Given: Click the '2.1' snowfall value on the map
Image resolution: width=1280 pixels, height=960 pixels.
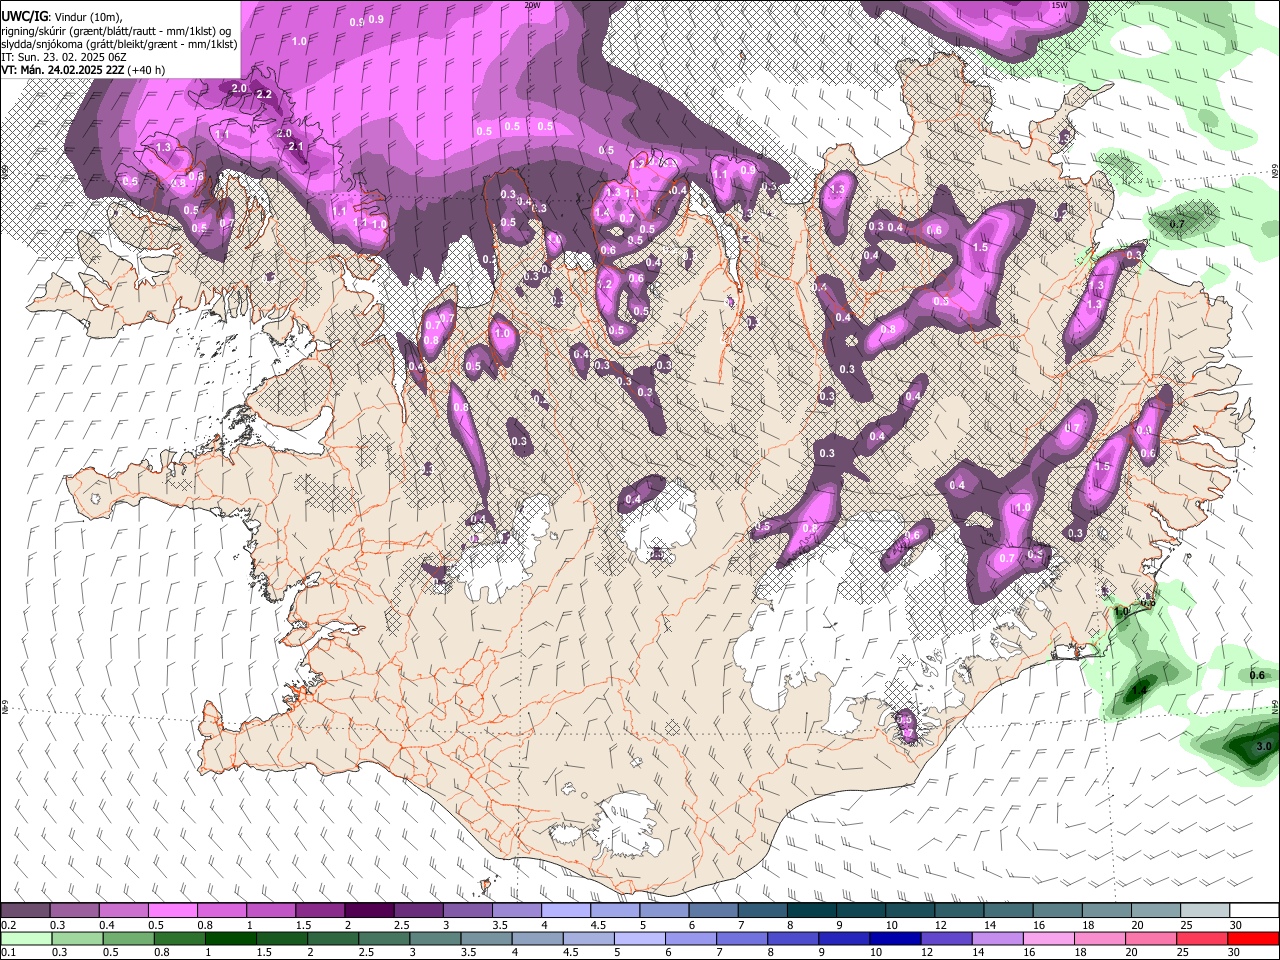Looking at the screenshot, I should tap(295, 146).
